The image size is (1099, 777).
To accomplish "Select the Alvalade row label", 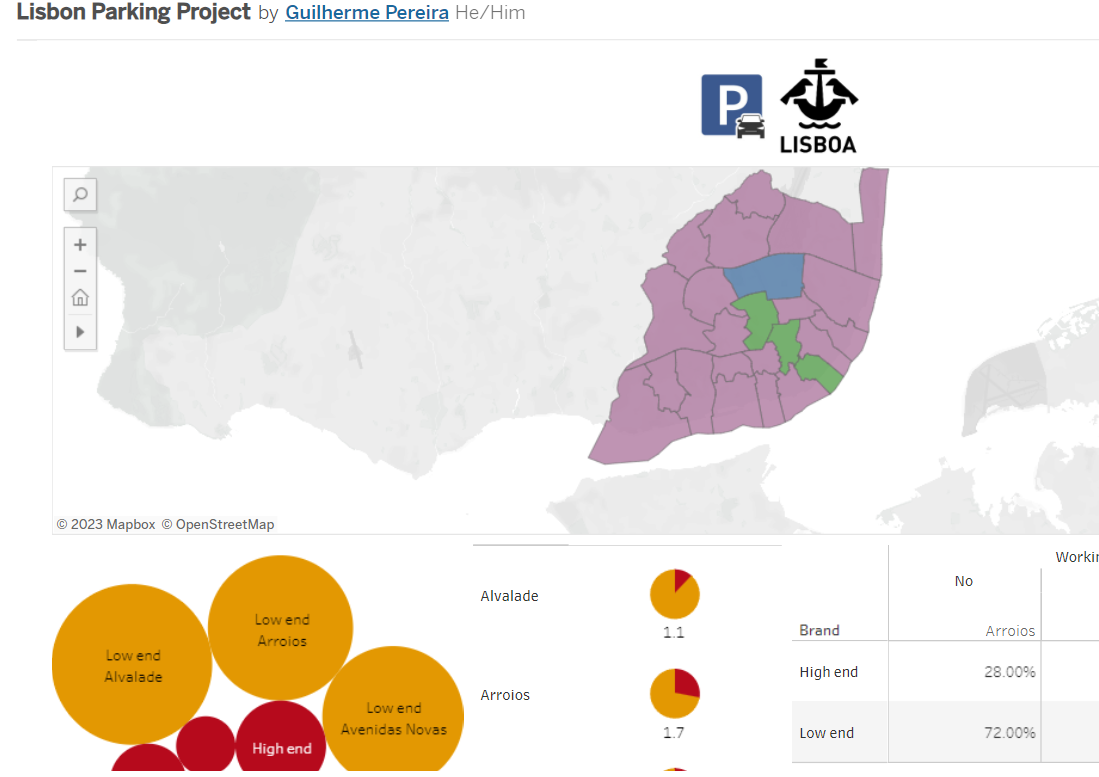I will (x=510, y=596).
